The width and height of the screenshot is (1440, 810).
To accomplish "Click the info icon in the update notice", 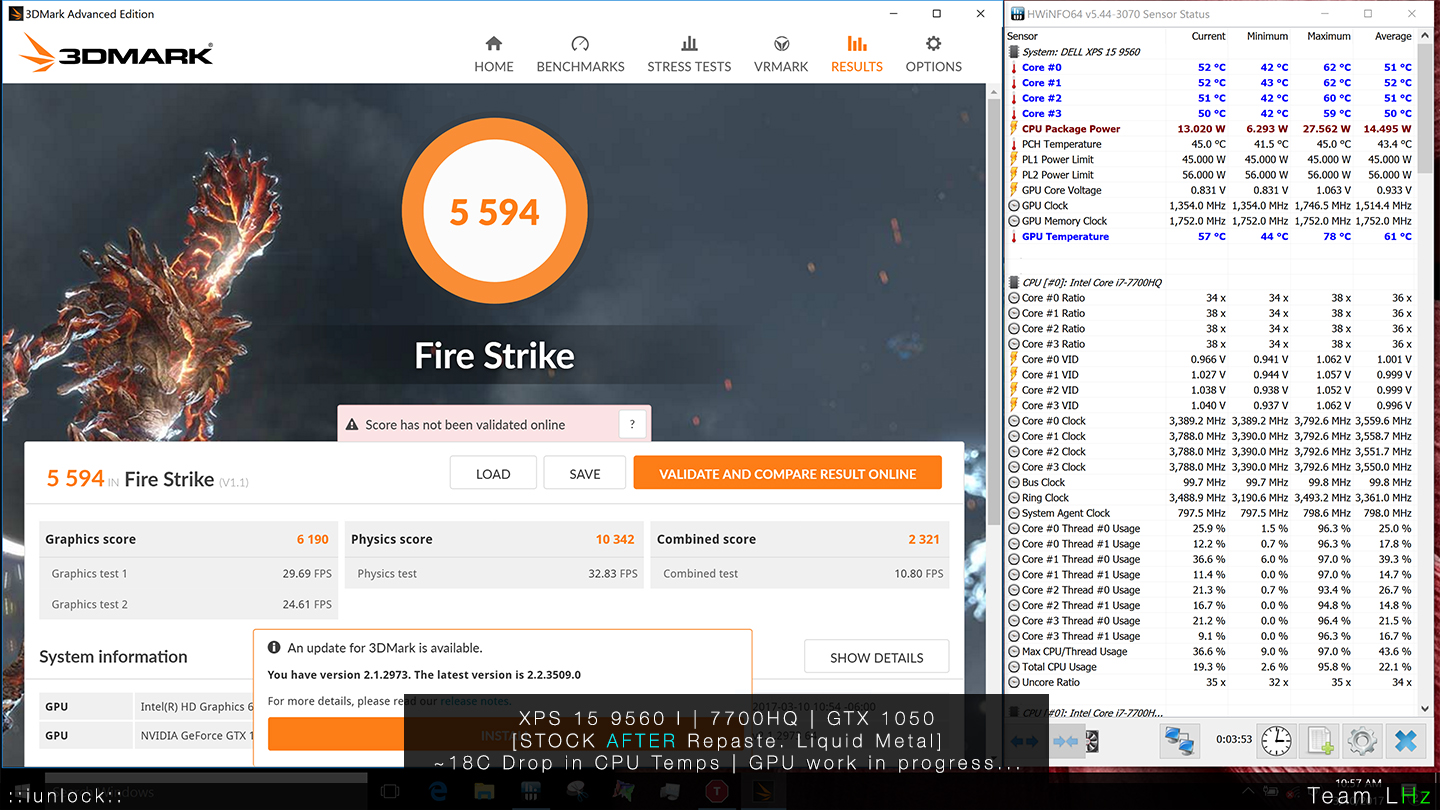I will pyautogui.click(x=274, y=648).
